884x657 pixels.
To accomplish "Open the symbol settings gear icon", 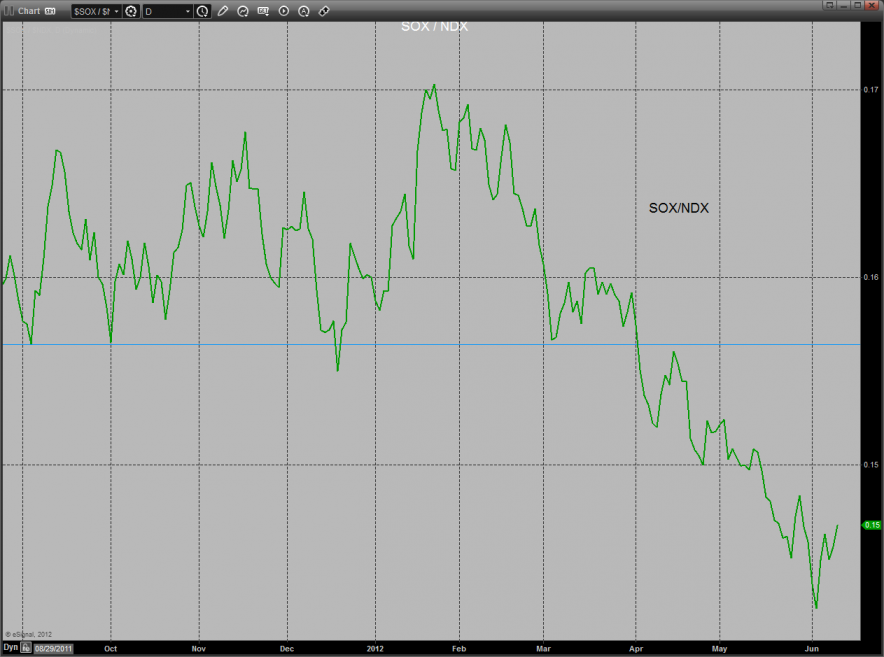I will (130, 11).
